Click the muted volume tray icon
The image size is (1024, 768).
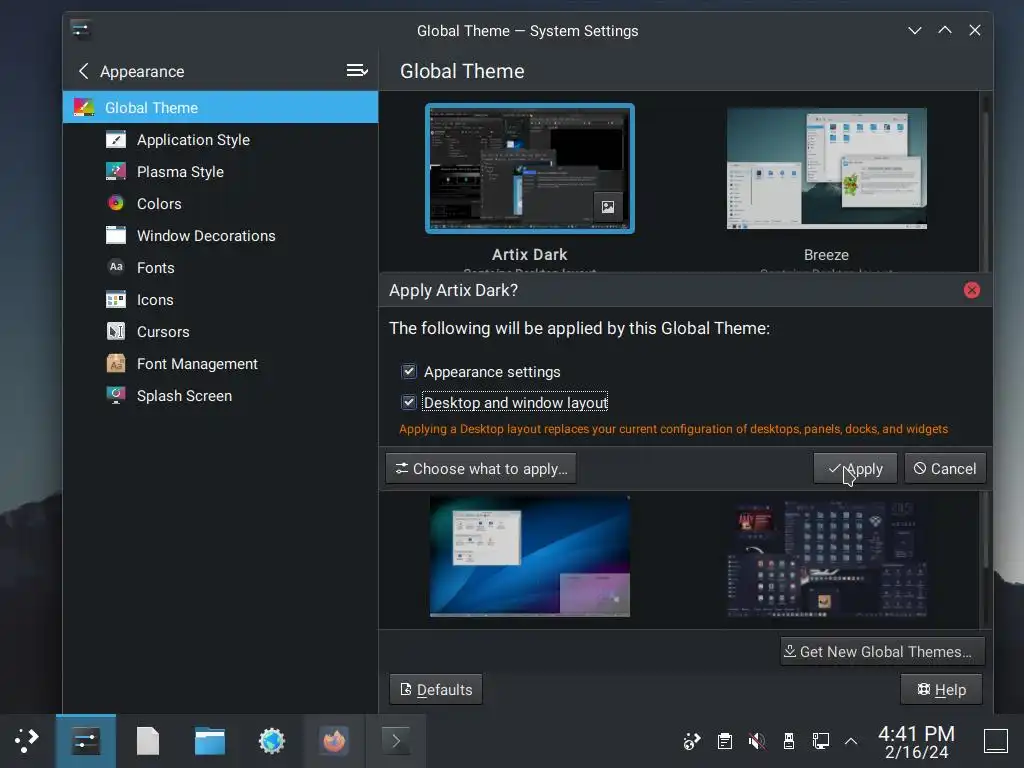coord(757,741)
